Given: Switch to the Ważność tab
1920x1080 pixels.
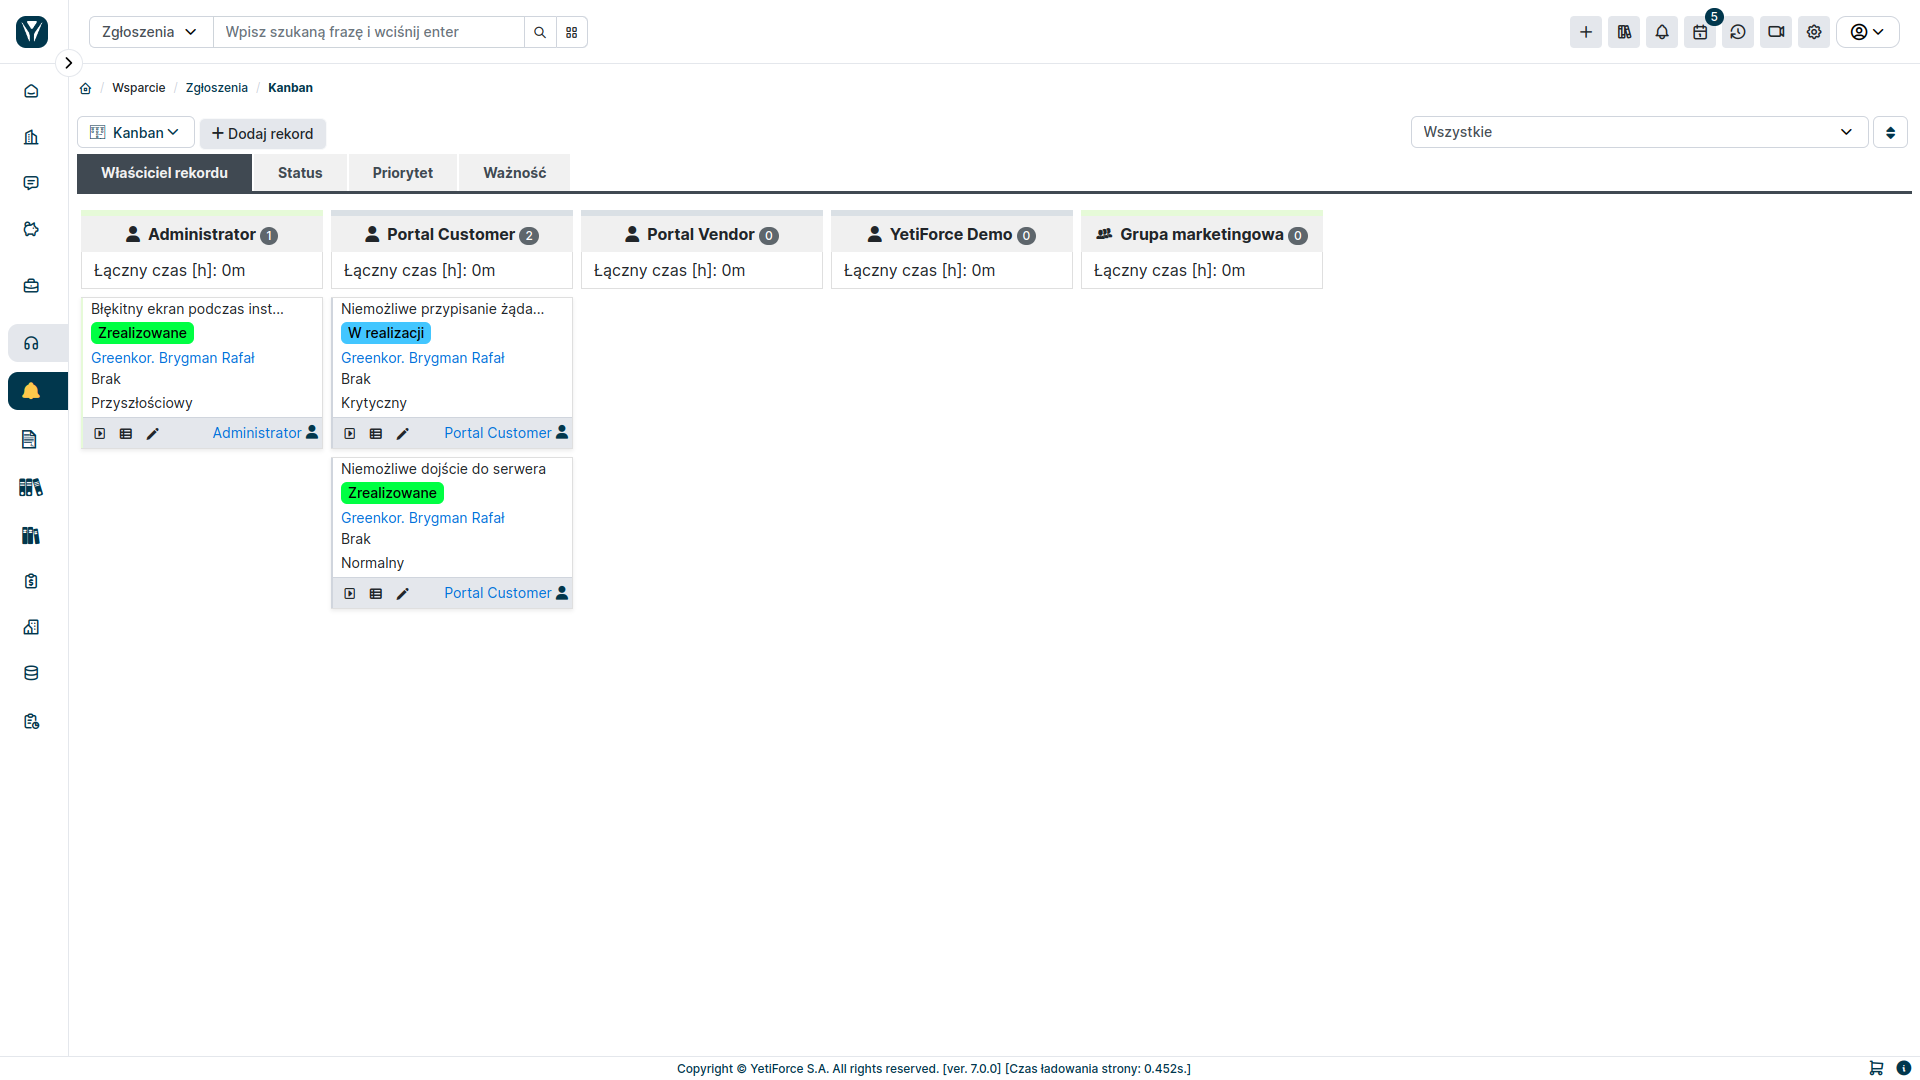Looking at the screenshot, I should 515,173.
